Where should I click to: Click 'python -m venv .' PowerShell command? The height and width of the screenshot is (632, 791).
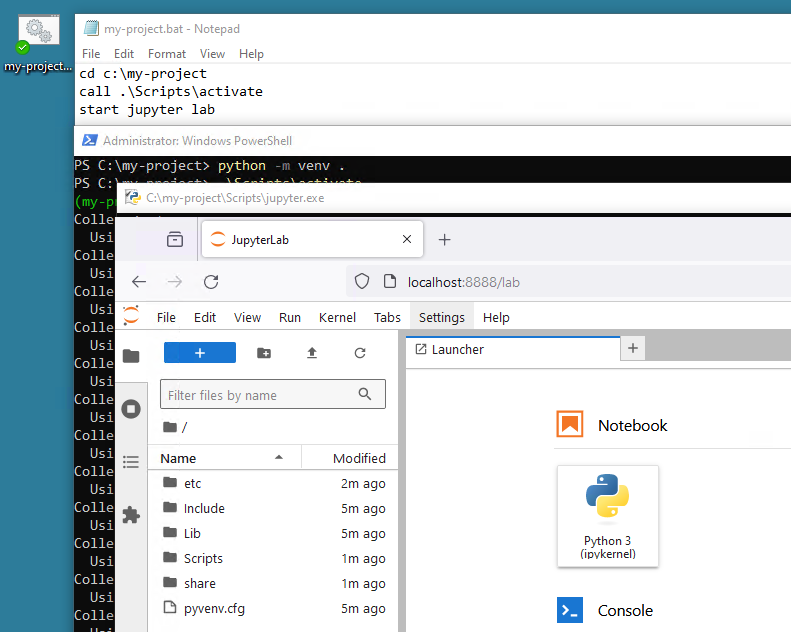(281, 165)
